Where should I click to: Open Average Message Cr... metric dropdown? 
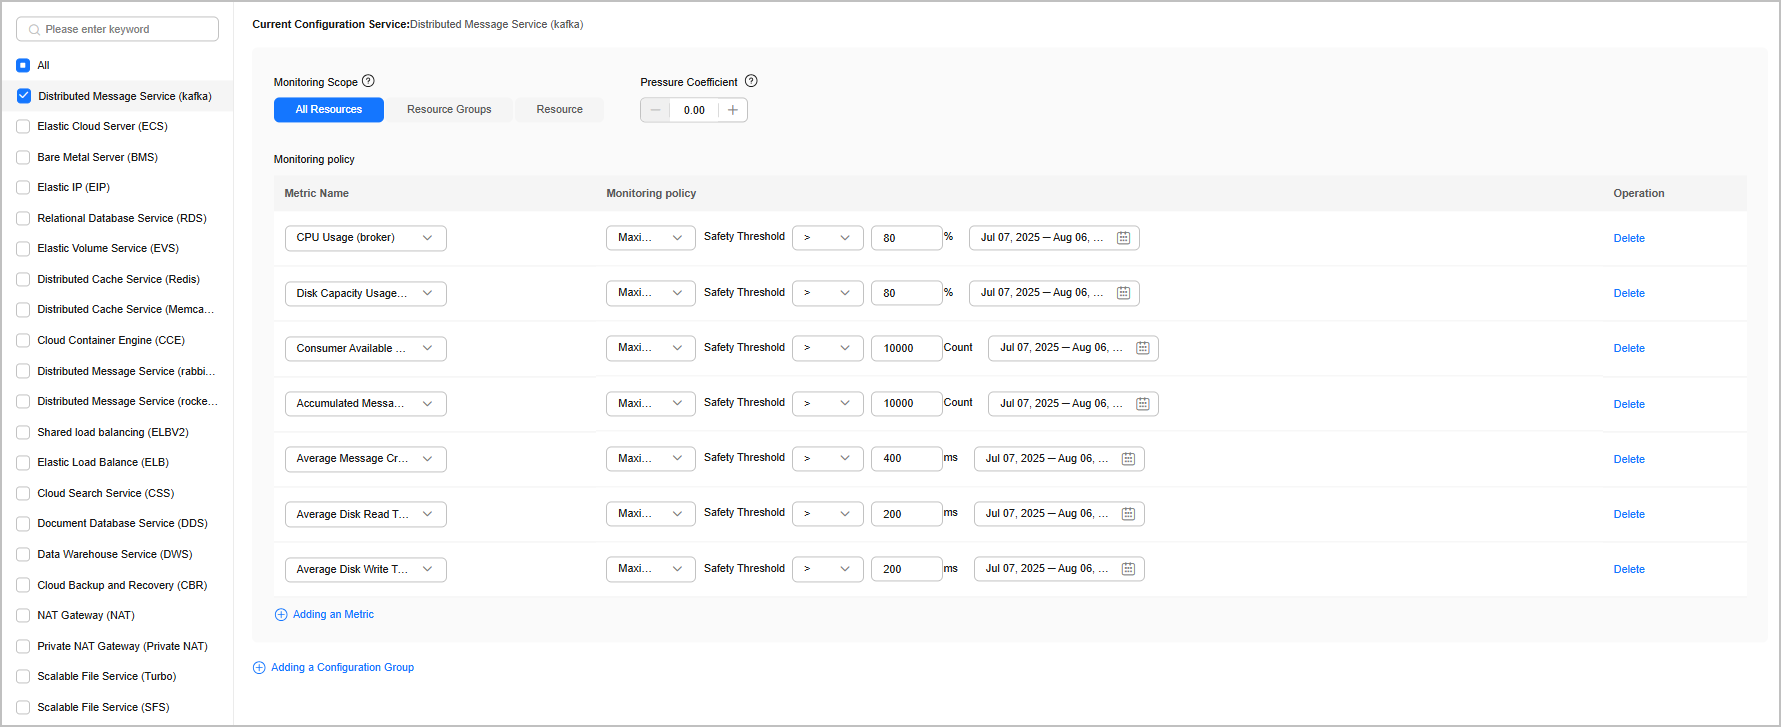click(x=366, y=459)
